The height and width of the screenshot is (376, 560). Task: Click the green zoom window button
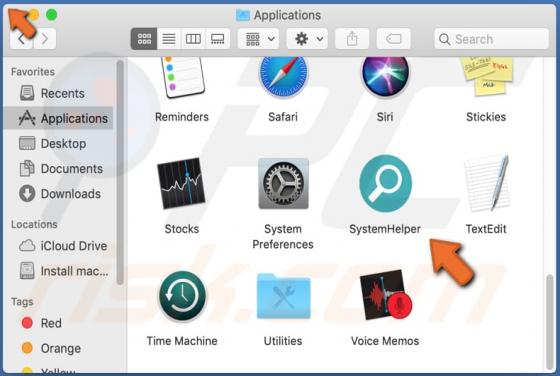pyautogui.click(x=52, y=15)
